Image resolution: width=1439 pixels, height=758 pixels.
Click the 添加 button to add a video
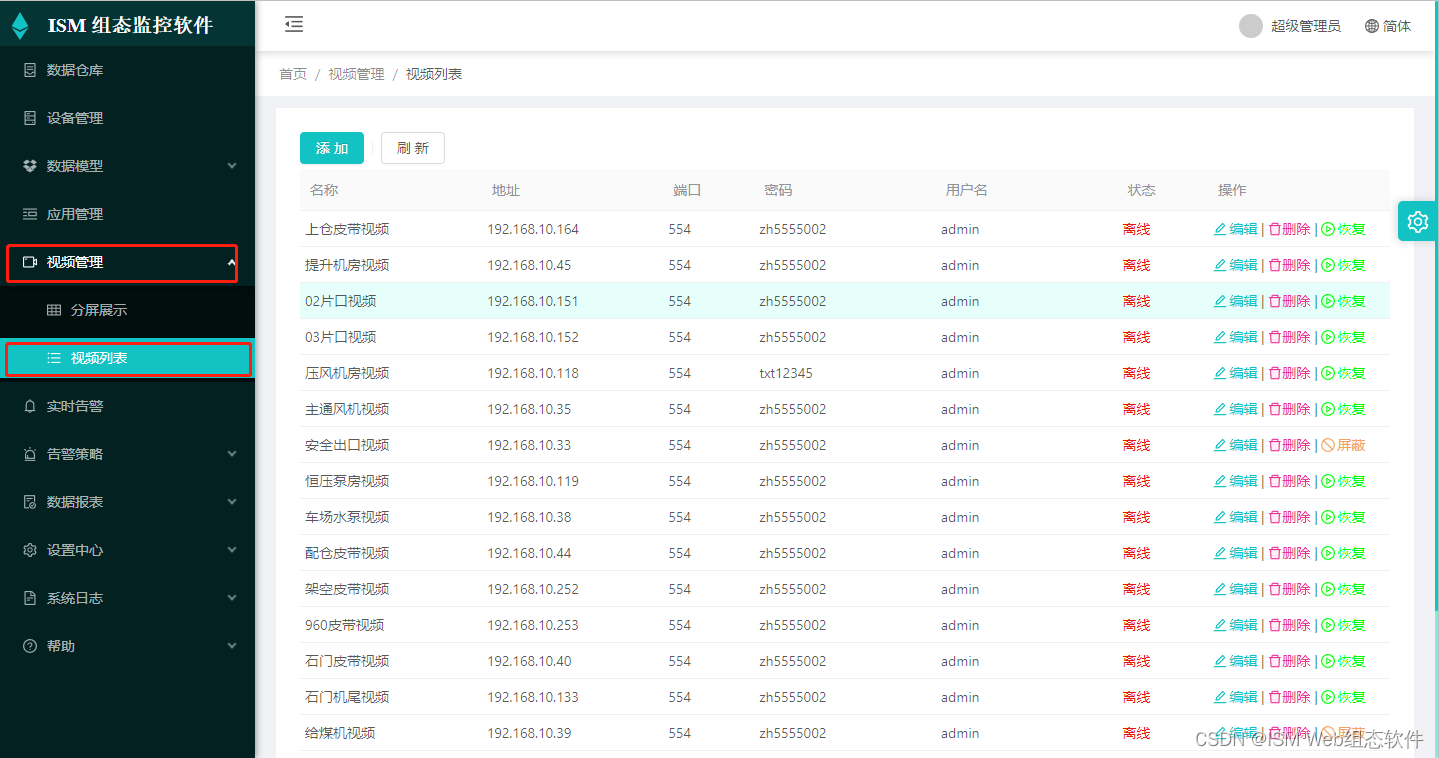pyautogui.click(x=331, y=147)
